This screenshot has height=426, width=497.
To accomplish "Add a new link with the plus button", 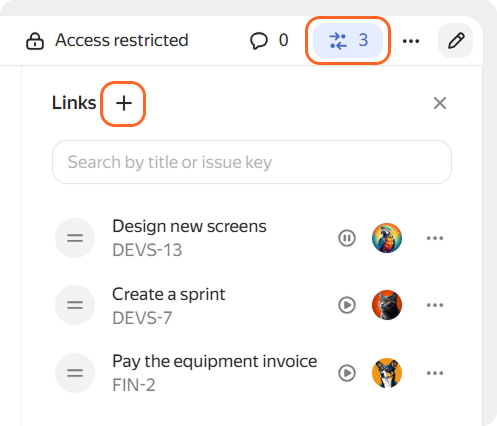I will tap(124, 103).
